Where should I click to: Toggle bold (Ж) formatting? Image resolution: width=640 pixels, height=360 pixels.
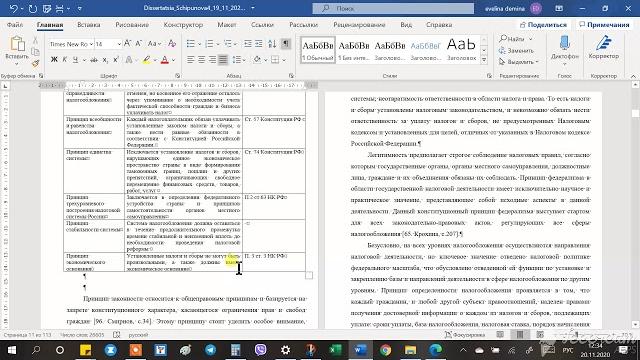pos(54,60)
